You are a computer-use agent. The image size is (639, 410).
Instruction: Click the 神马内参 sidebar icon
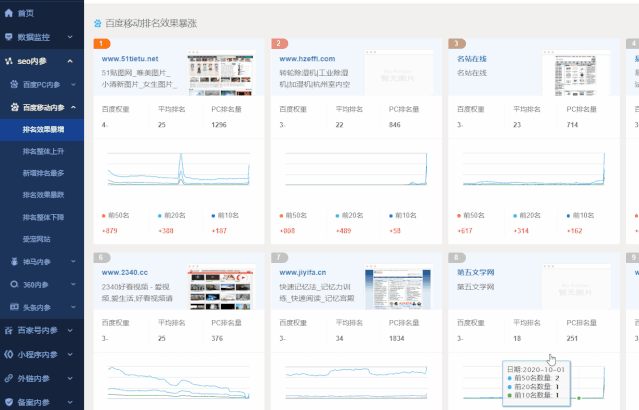(x=14, y=262)
